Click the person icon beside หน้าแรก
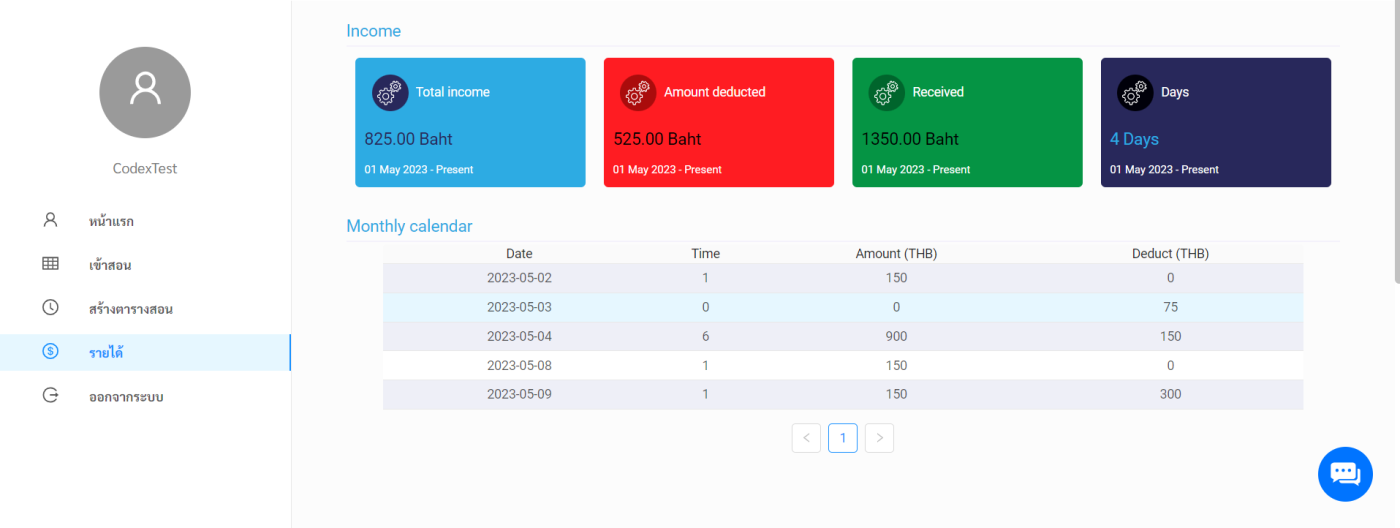Viewport: 1400px width, 528px height. point(50,220)
